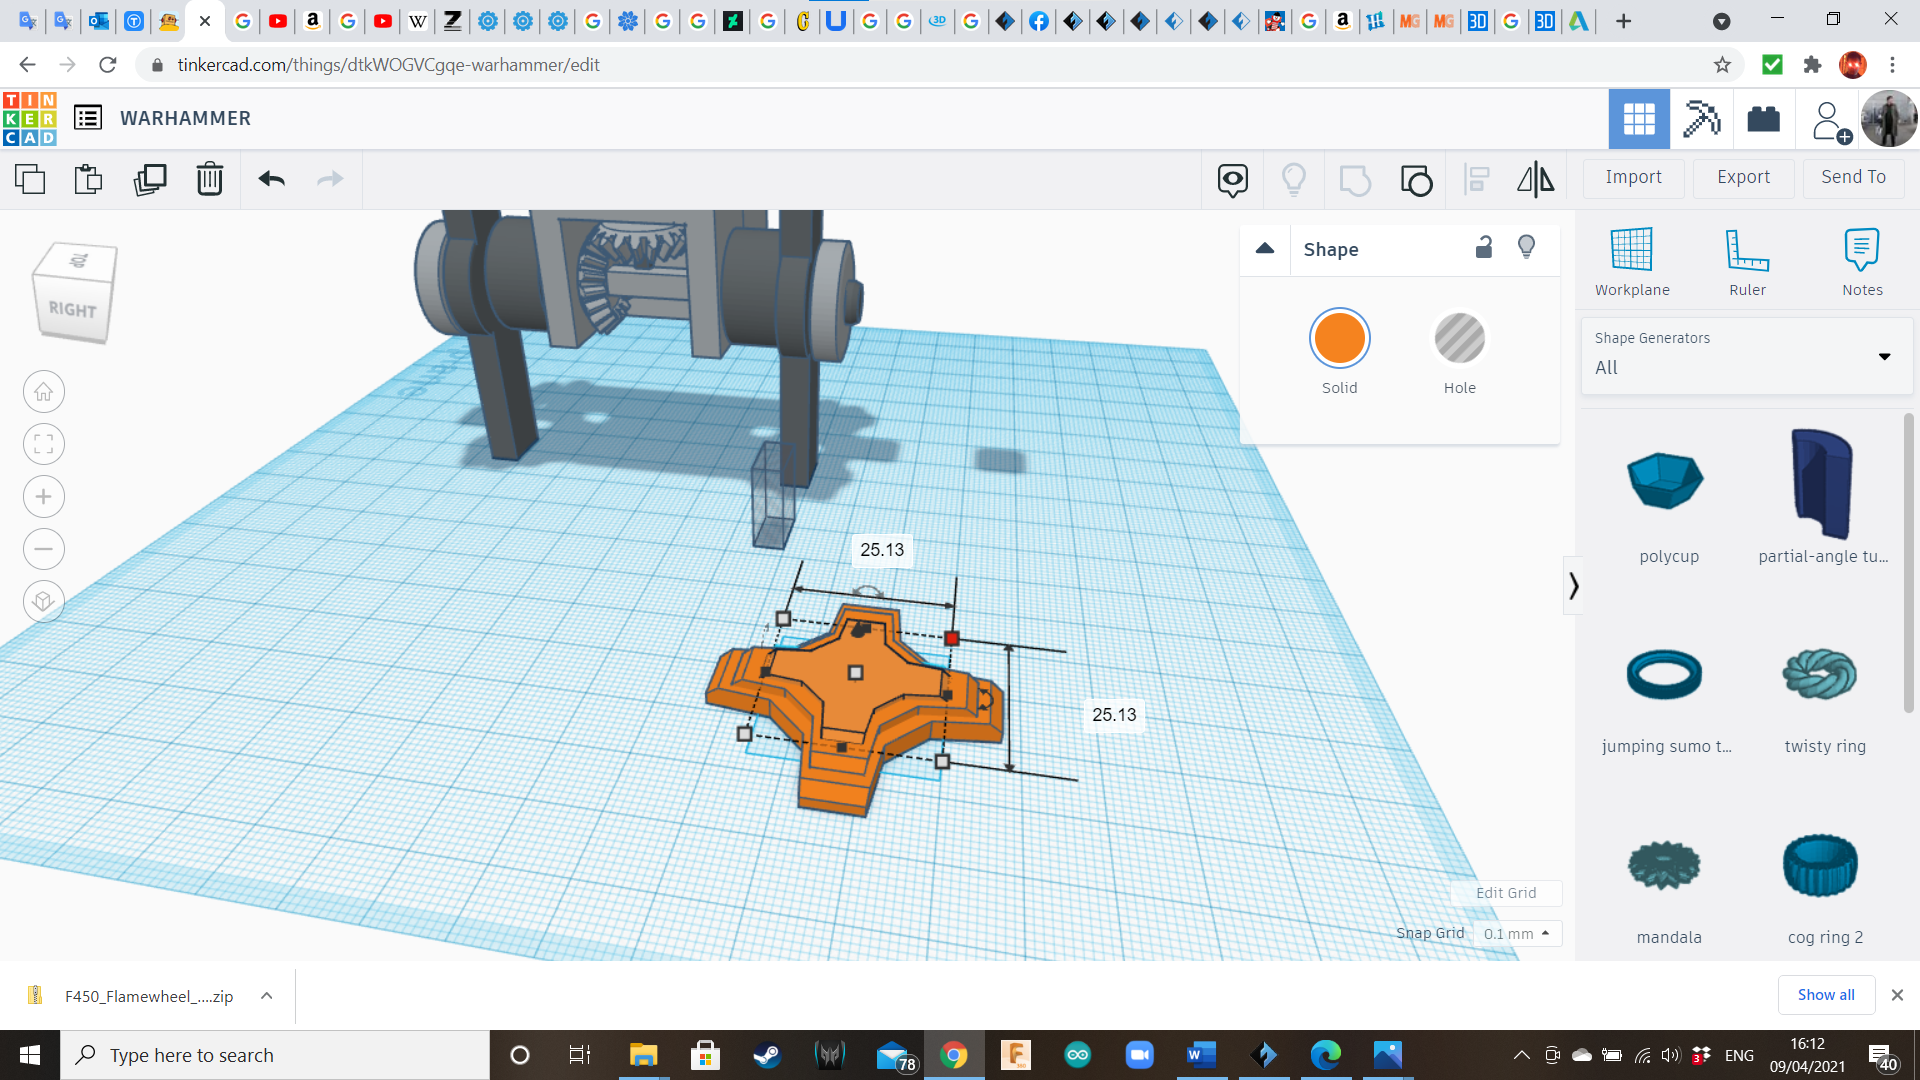This screenshot has width=1920, height=1080.
Task: Click the Copy icon in toolbar
Action: (x=30, y=179)
